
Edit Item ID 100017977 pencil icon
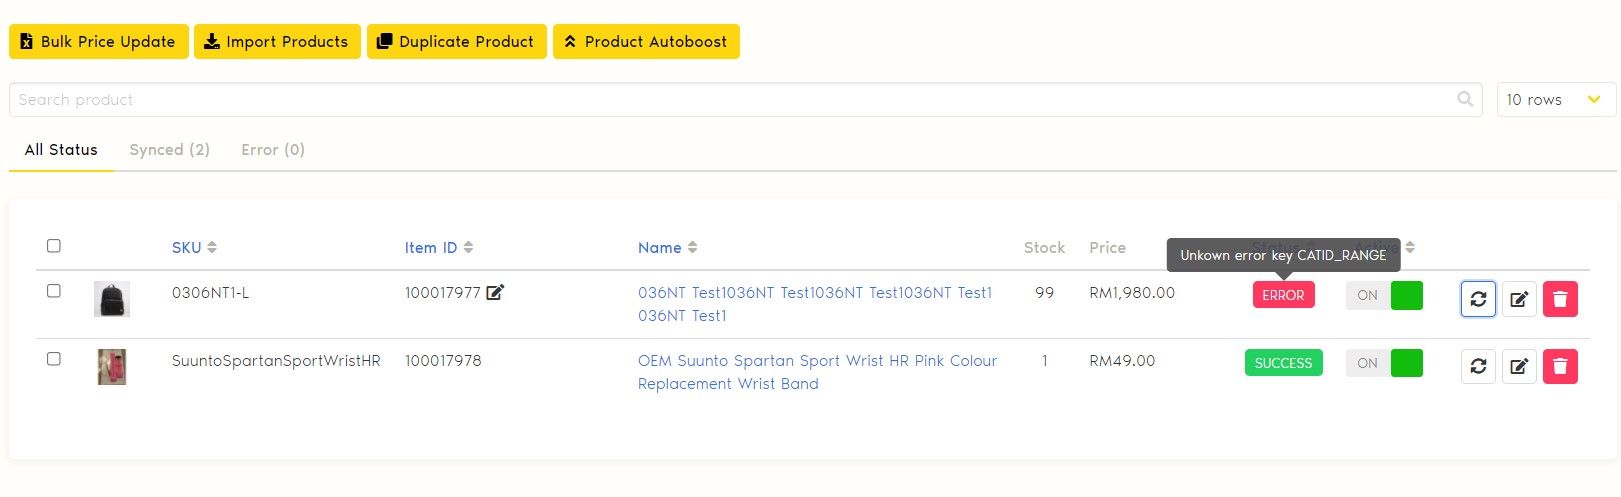click(495, 293)
